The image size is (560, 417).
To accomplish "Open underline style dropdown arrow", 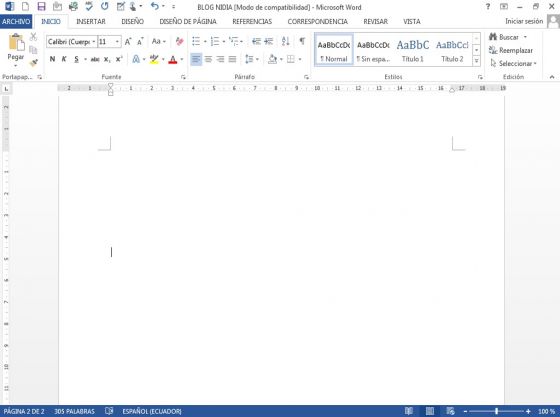I will (85, 59).
